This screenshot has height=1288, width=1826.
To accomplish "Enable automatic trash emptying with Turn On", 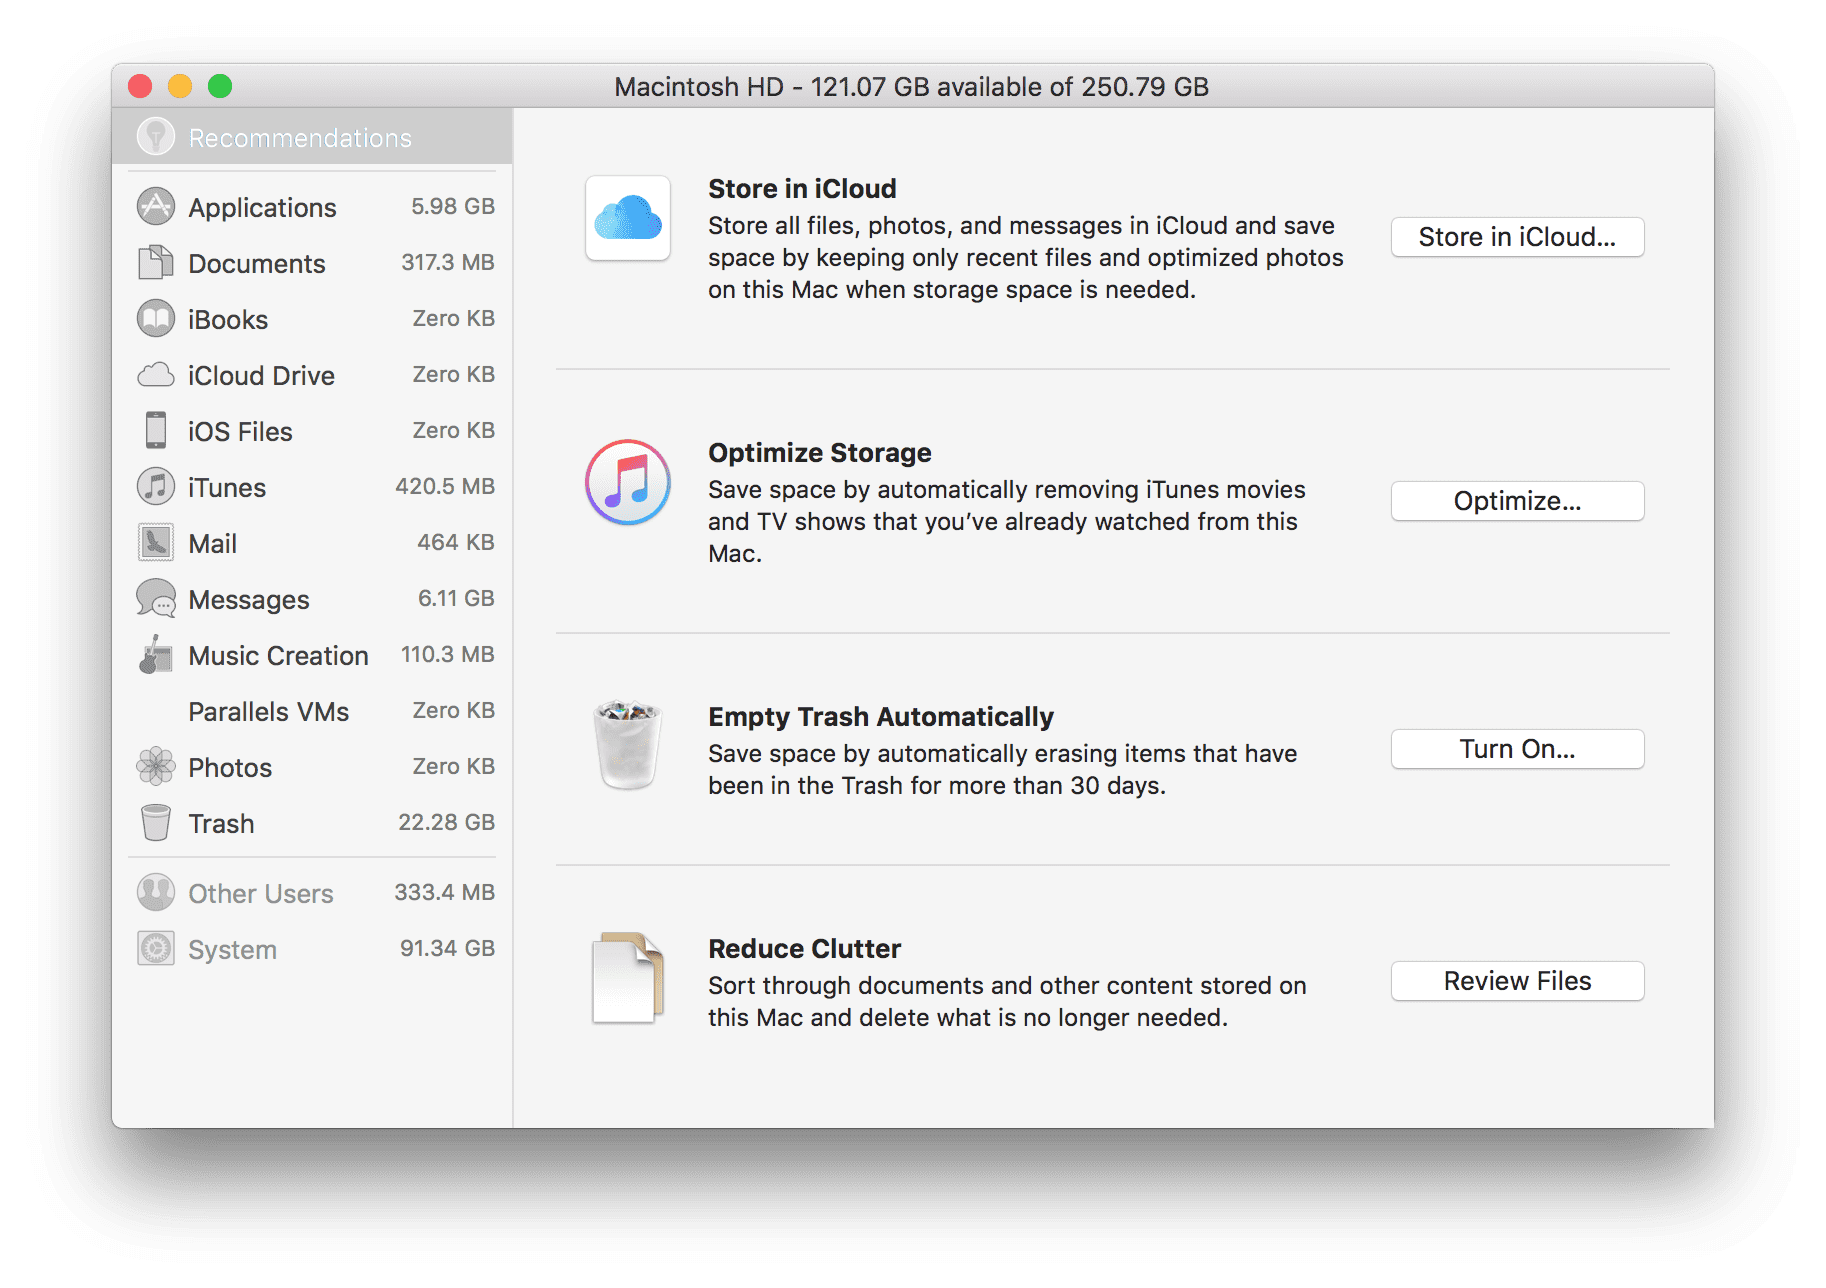I will click(1516, 748).
